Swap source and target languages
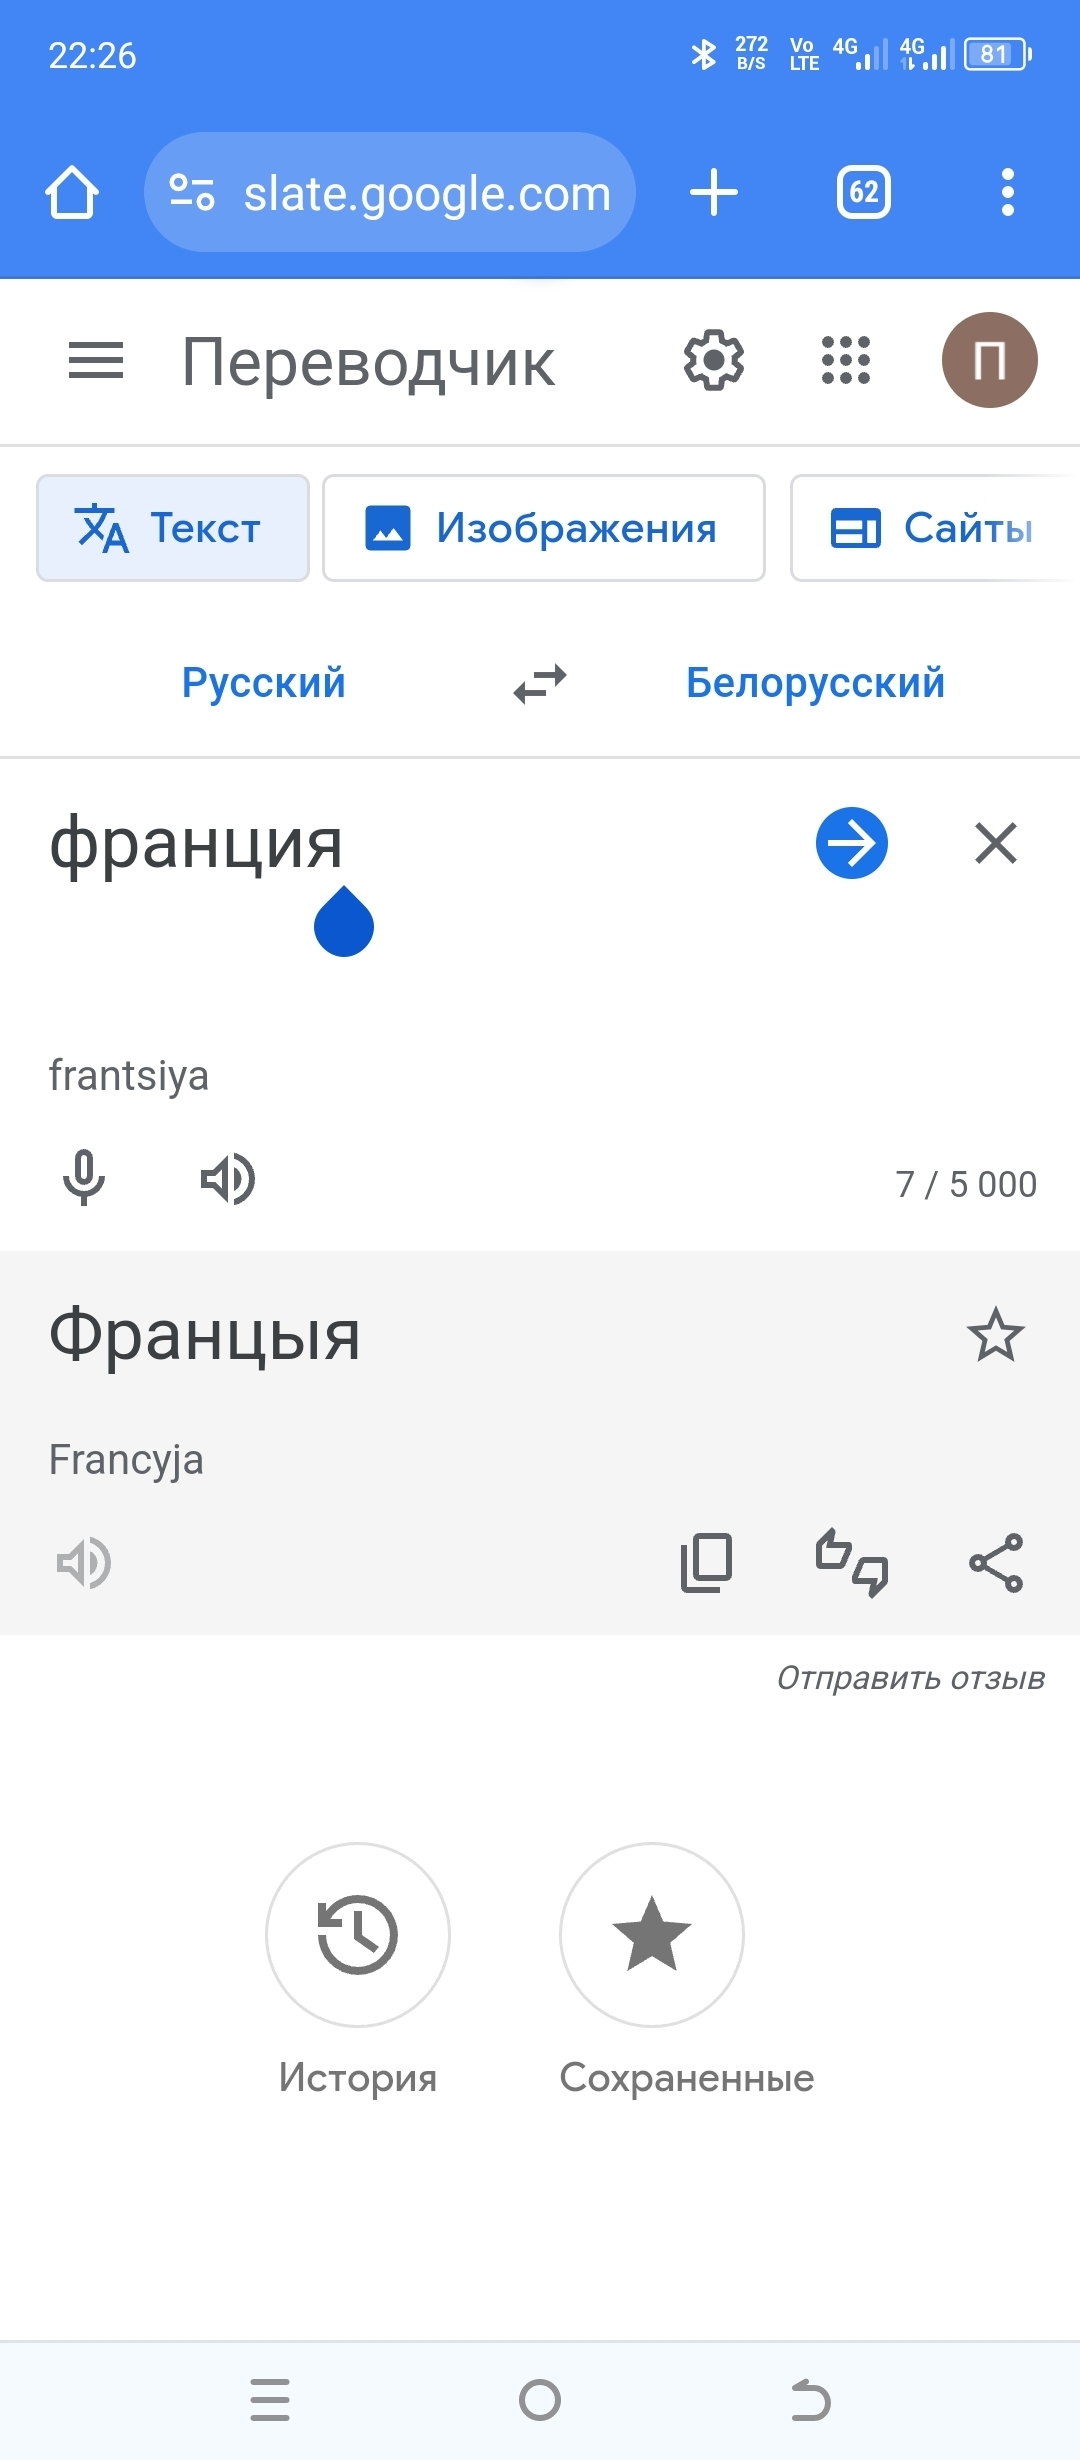Viewport: 1080px width, 2460px height. (540, 684)
